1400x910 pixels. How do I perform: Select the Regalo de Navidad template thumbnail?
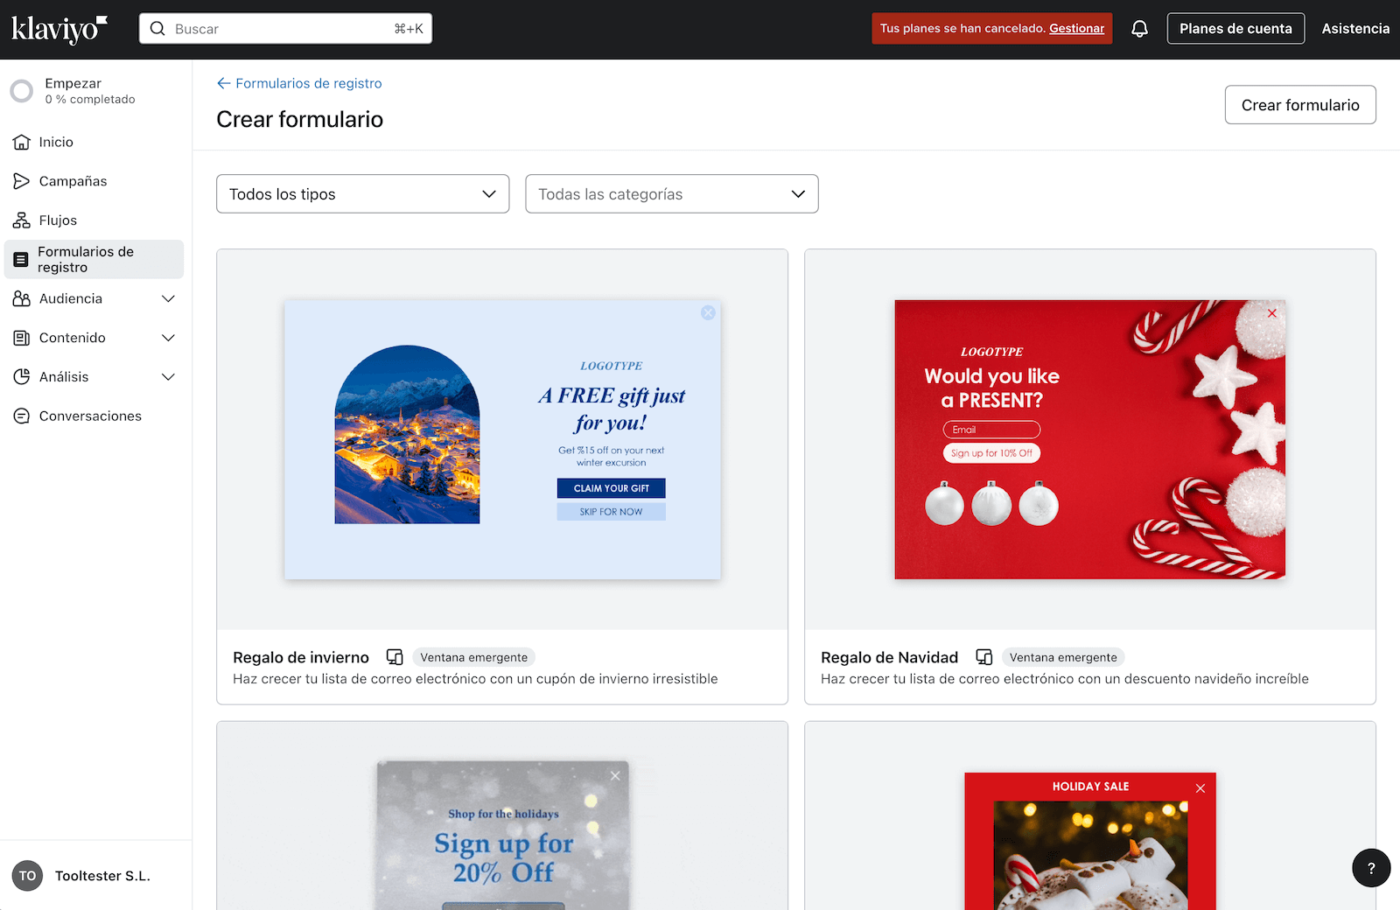tap(1090, 439)
